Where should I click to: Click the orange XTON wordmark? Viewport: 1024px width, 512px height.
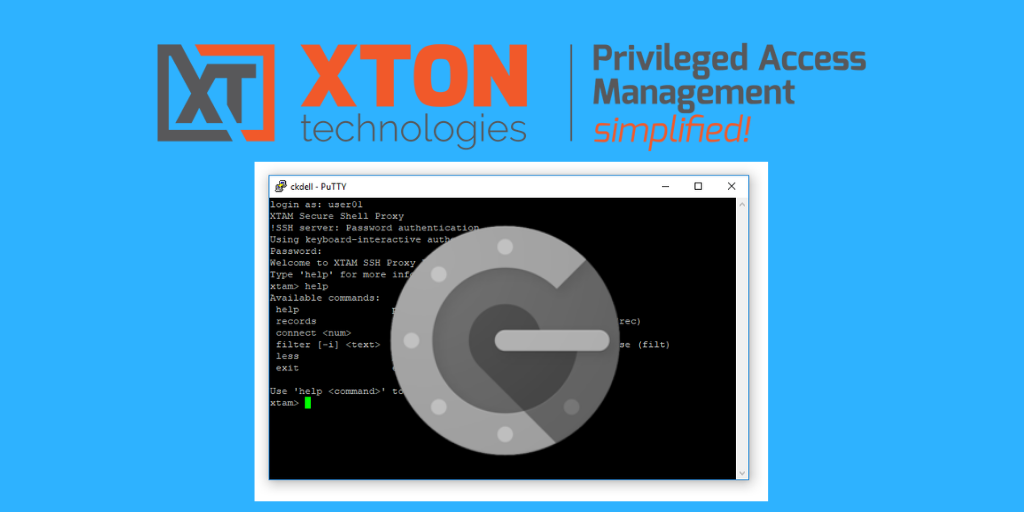click(x=413, y=77)
